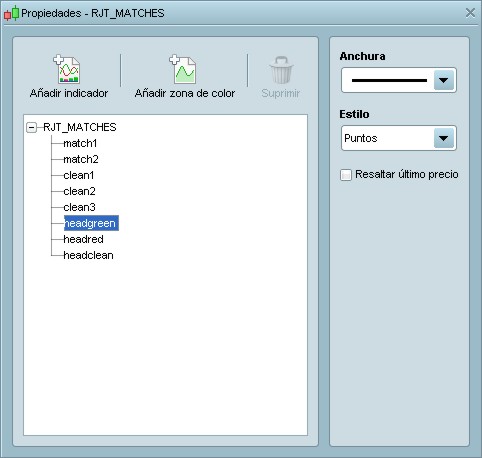
Task: Select clean1 tree entry
Action: coord(79,175)
